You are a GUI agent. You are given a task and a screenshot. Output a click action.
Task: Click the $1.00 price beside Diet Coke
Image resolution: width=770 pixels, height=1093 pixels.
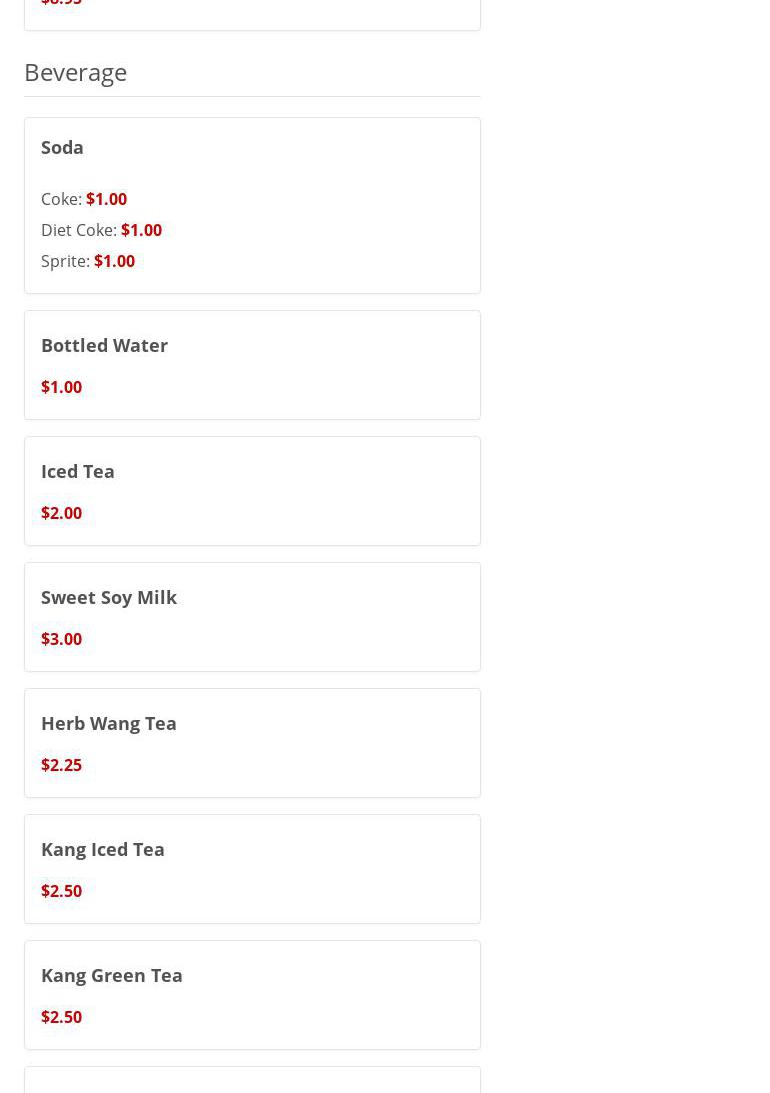pyautogui.click(x=141, y=230)
